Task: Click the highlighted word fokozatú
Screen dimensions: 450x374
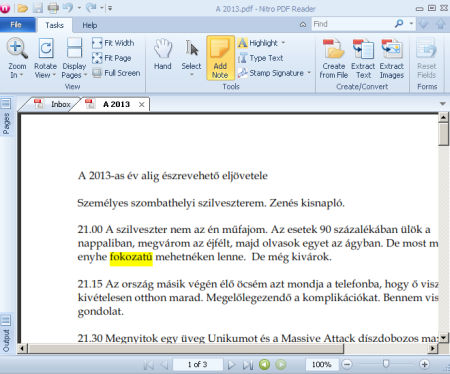Action: click(x=131, y=258)
